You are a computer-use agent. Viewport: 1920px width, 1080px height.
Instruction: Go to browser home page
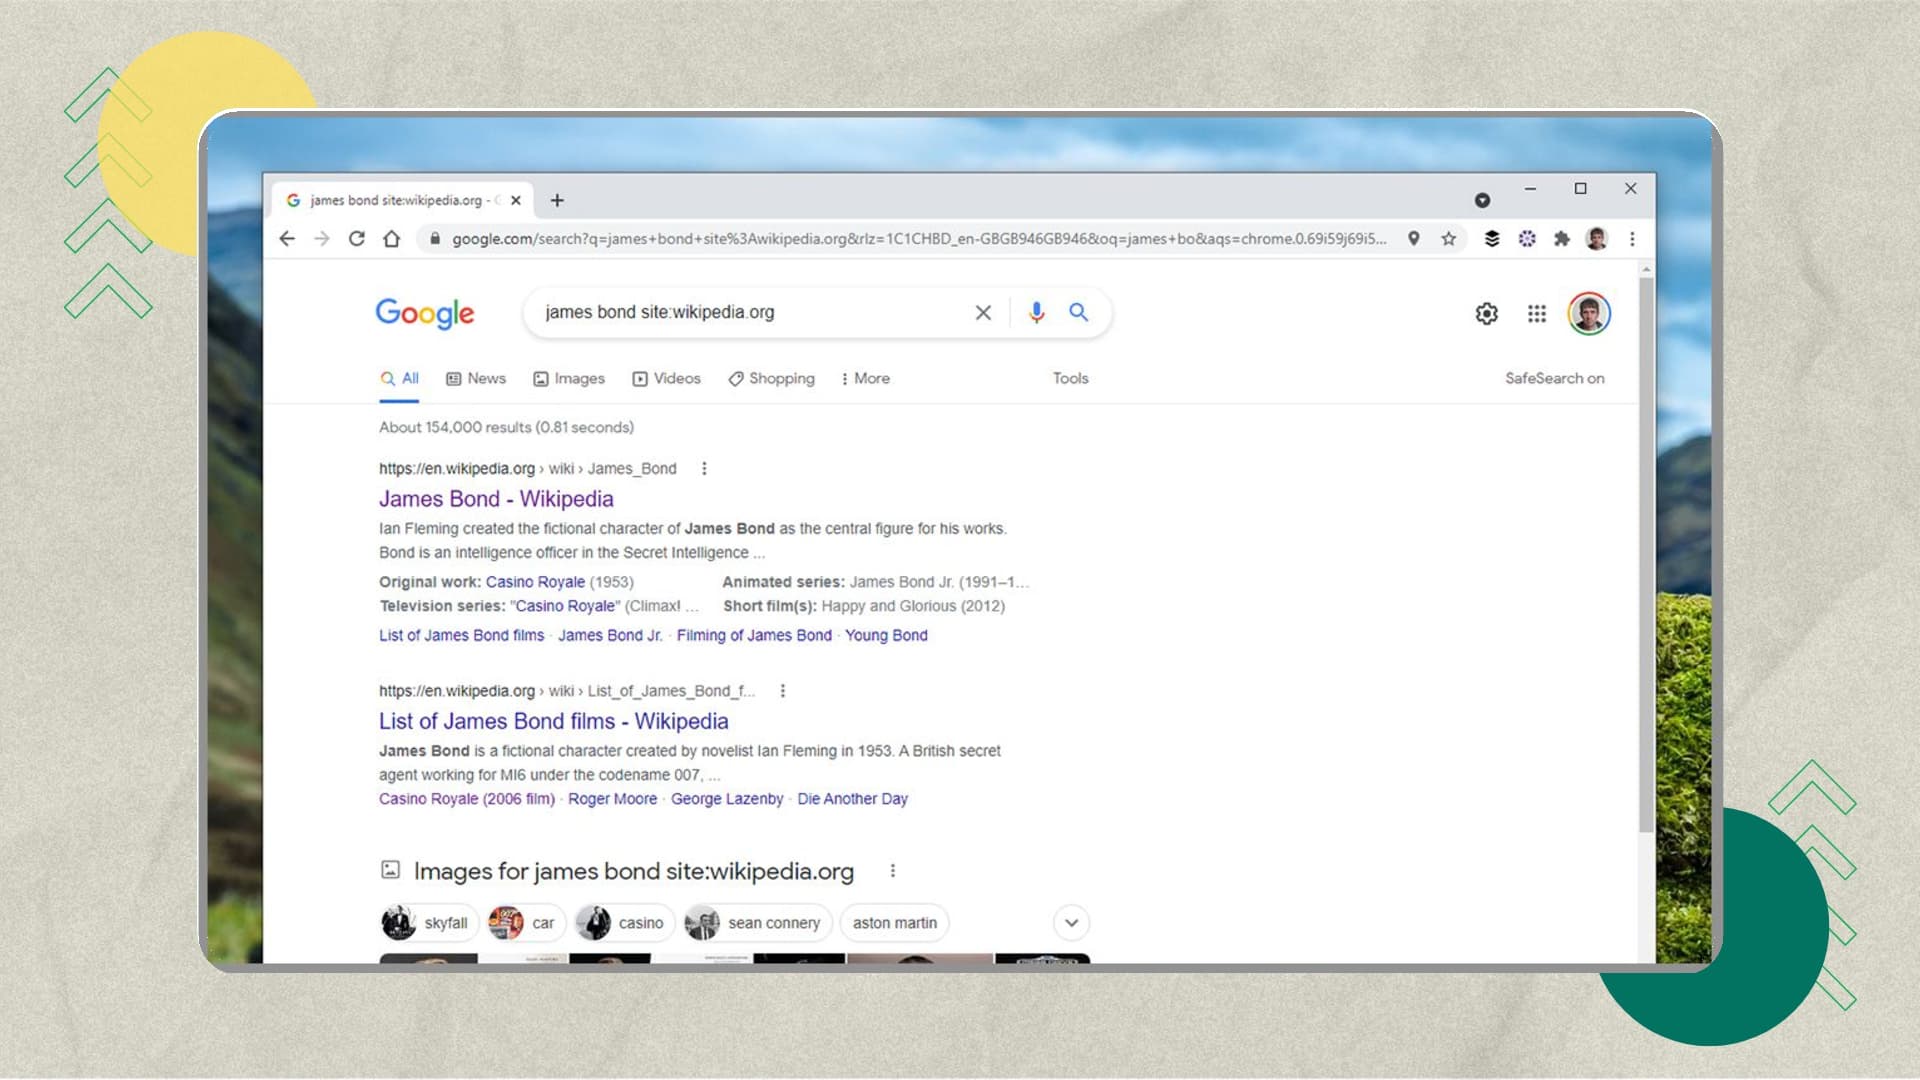tap(392, 239)
